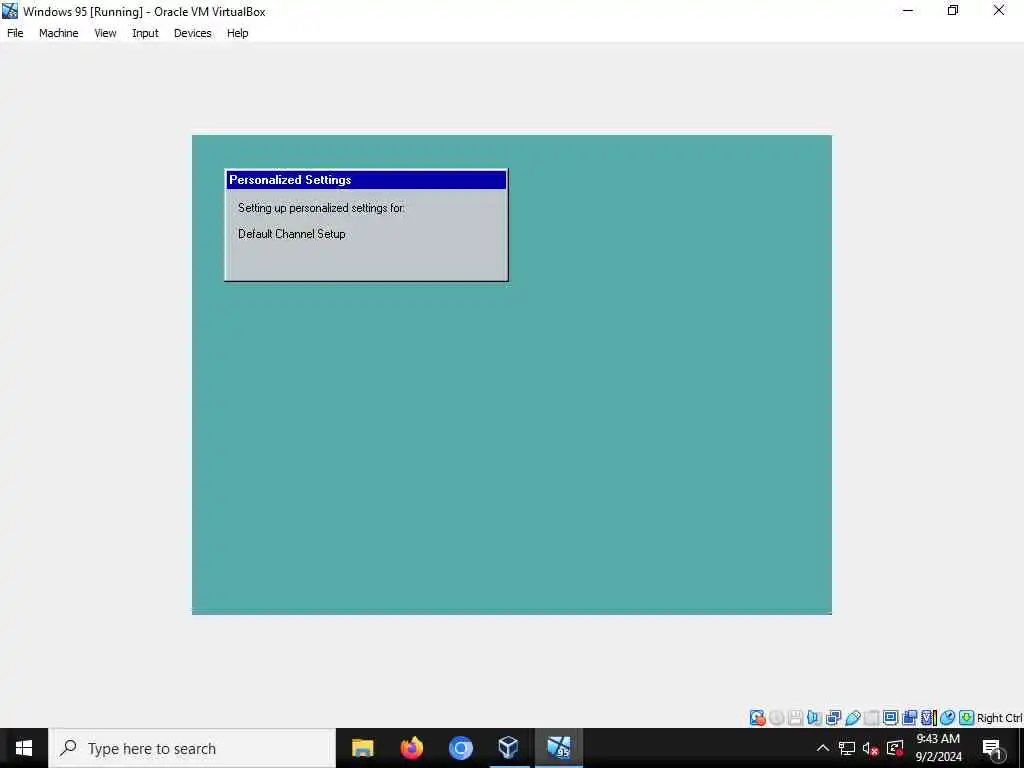
Task: Click 'Setting up personalized settings for:' text
Action: pyautogui.click(x=321, y=208)
